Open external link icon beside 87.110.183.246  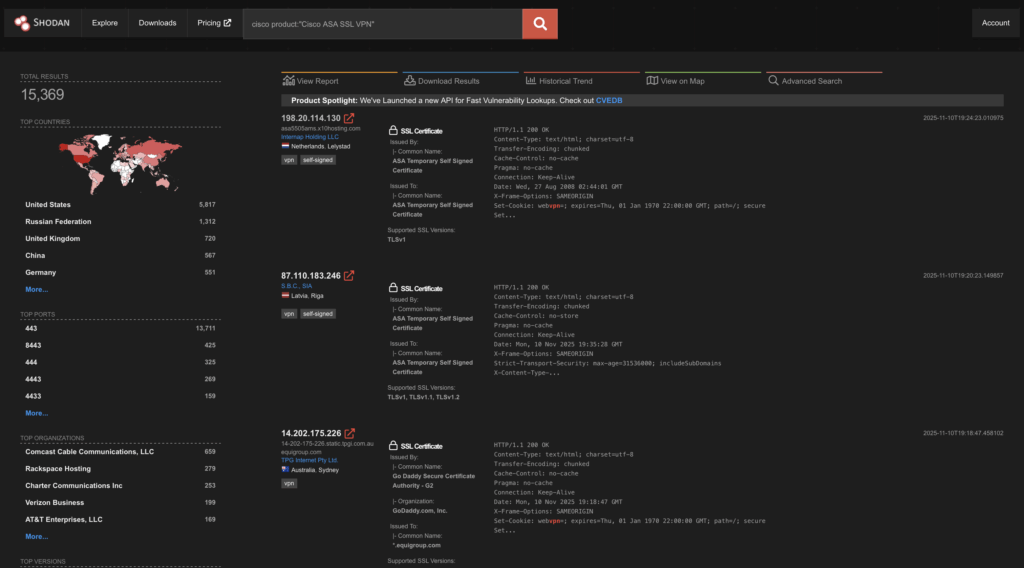(349, 276)
